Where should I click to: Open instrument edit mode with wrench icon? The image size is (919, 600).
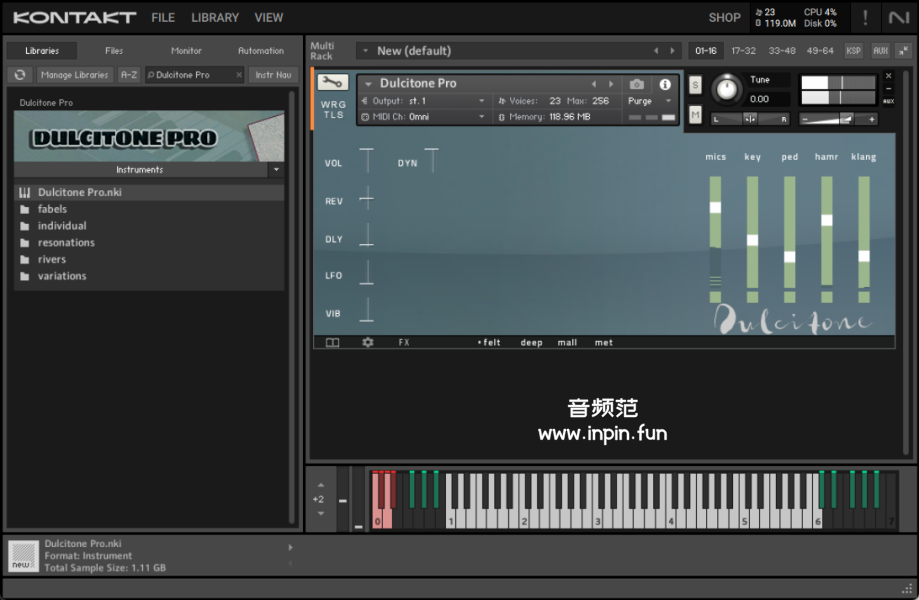[x=333, y=84]
